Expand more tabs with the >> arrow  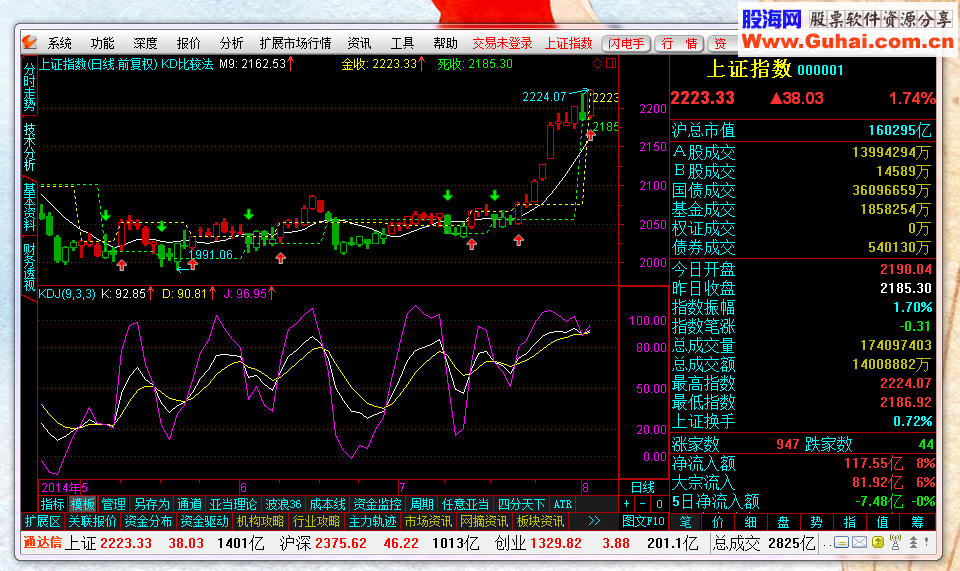[x=594, y=521]
